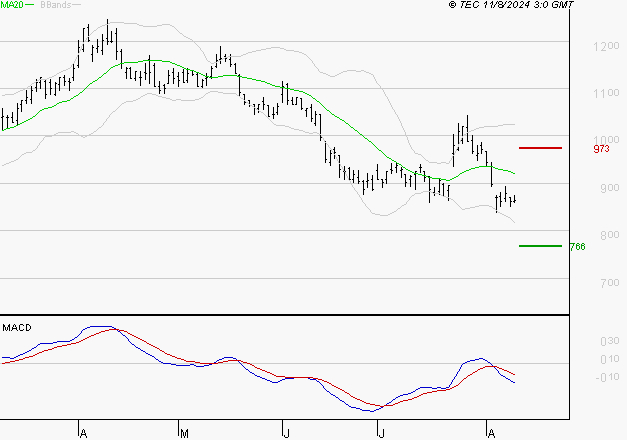The height and width of the screenshot is (440, 627).
Task: Click the first A month label
Action: click(x=83, y=434)
